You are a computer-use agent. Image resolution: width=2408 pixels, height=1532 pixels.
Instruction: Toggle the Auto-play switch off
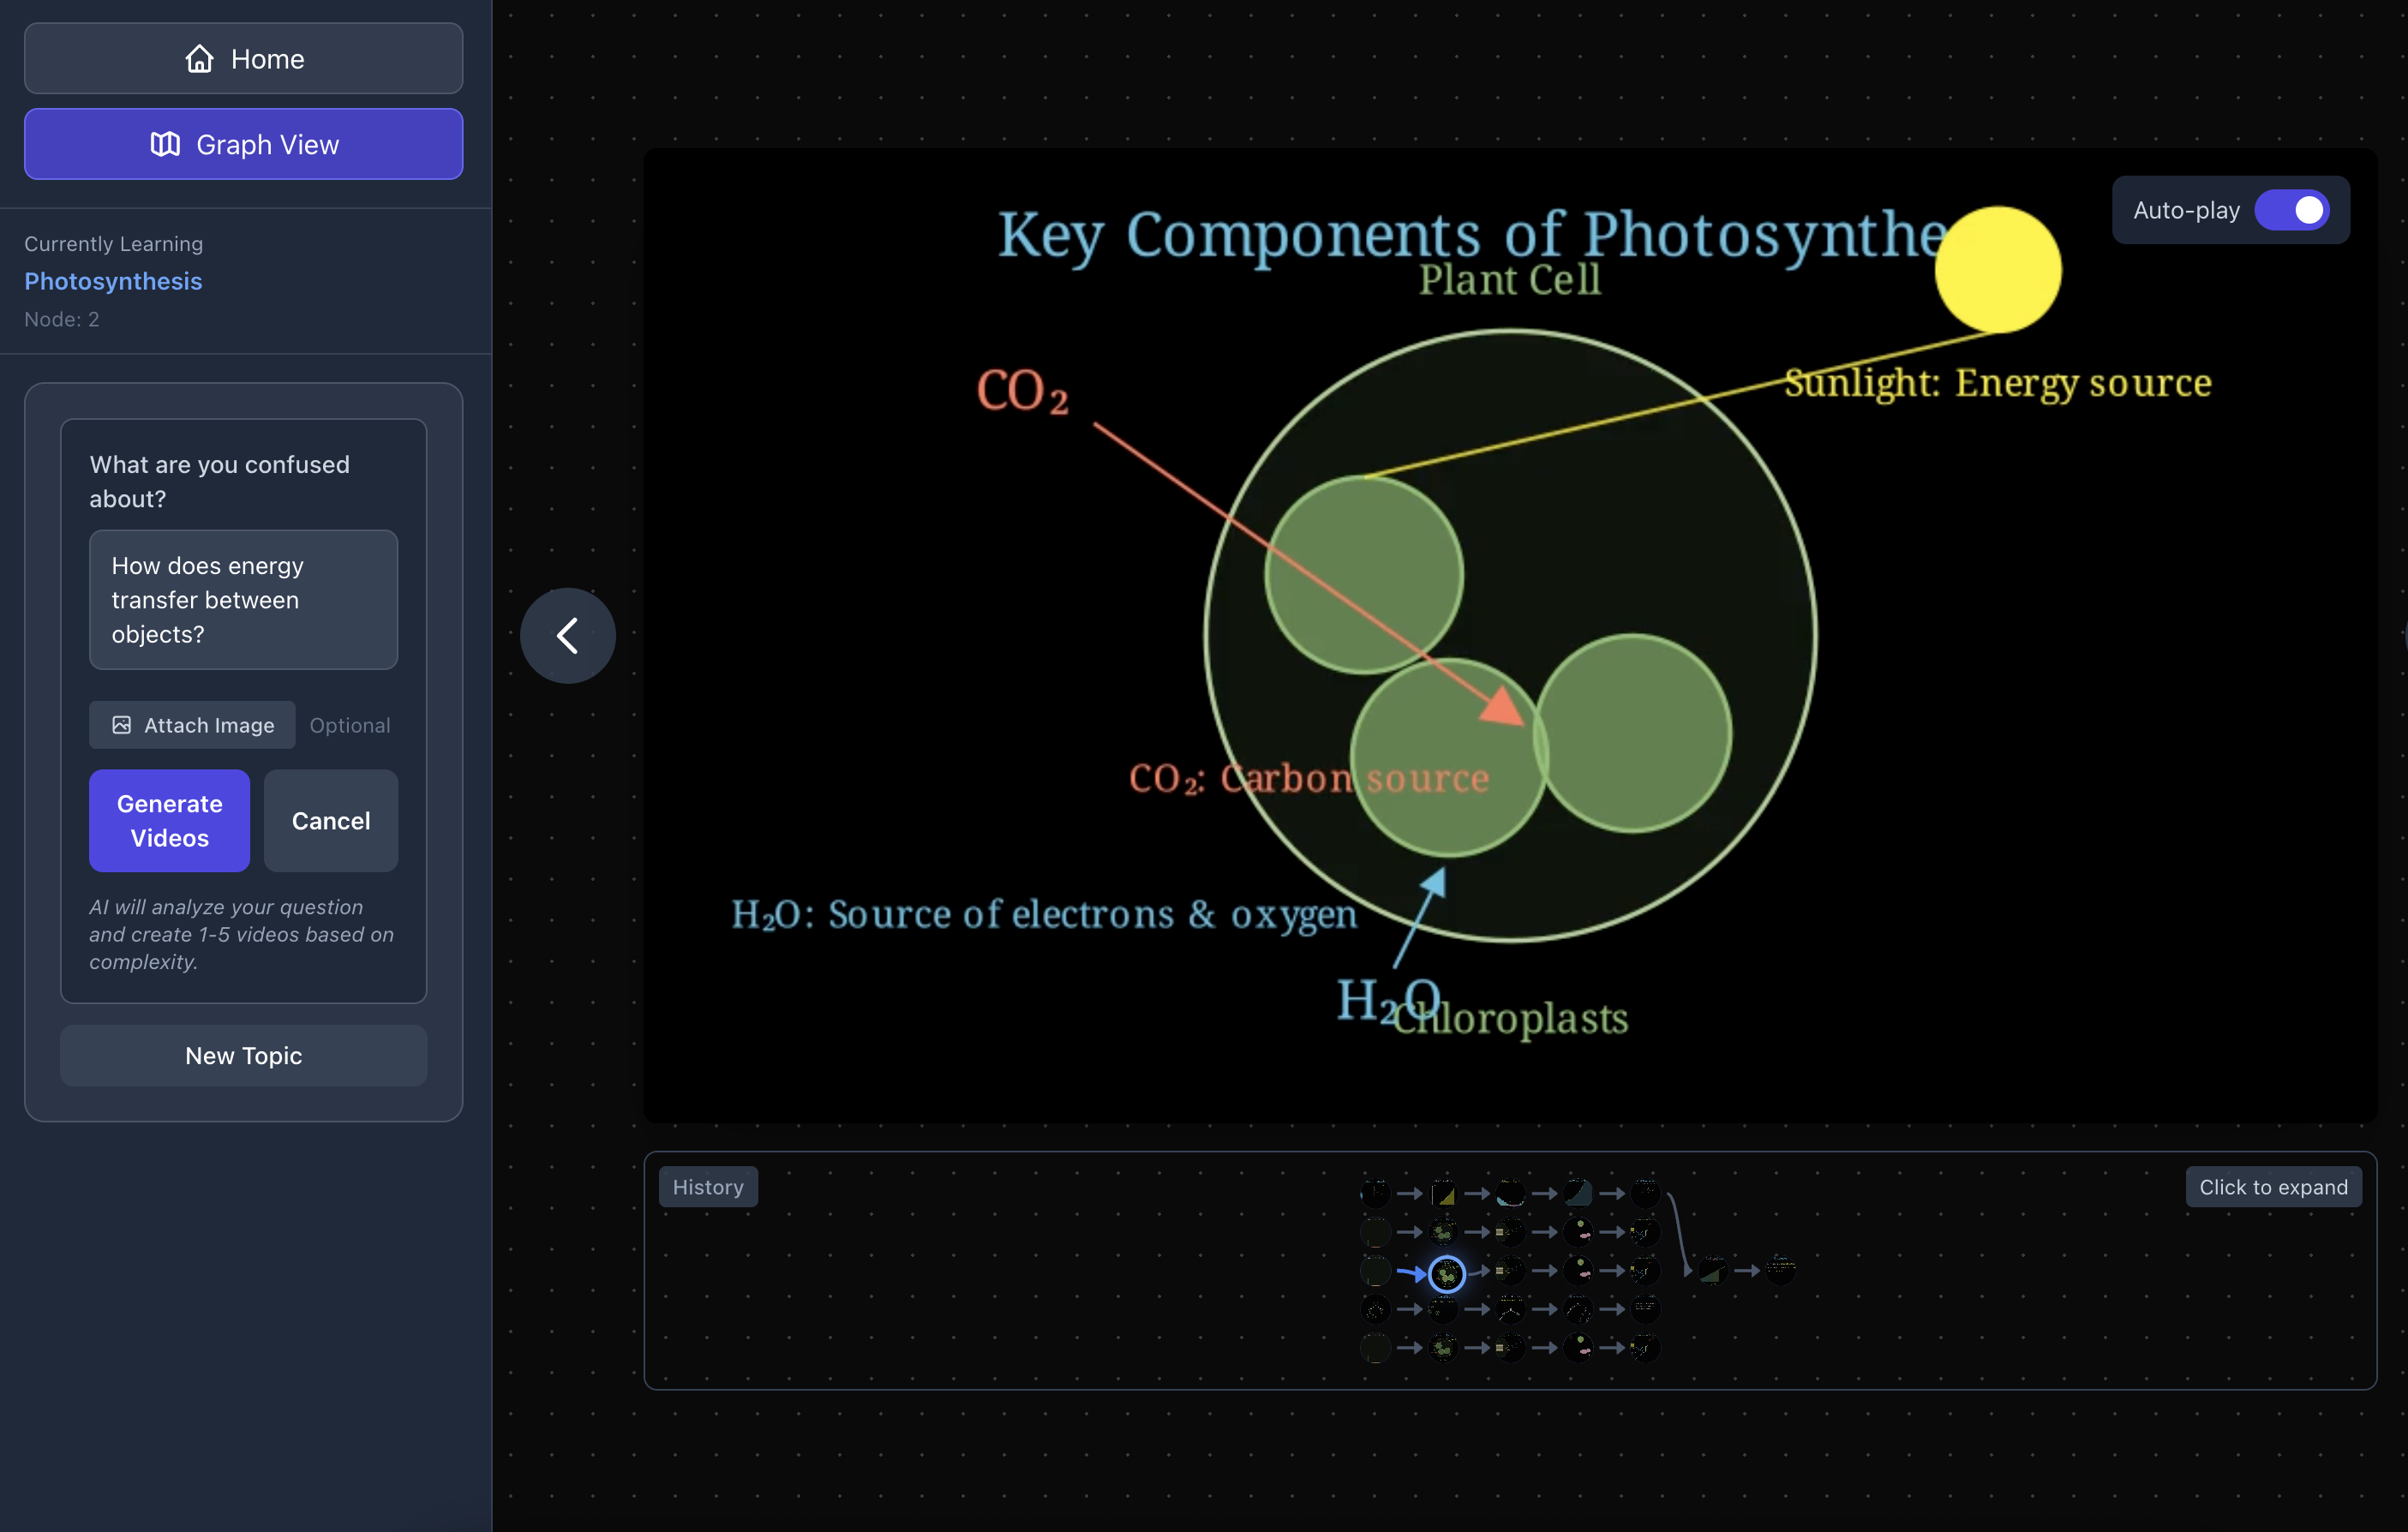click(2292, 210)
